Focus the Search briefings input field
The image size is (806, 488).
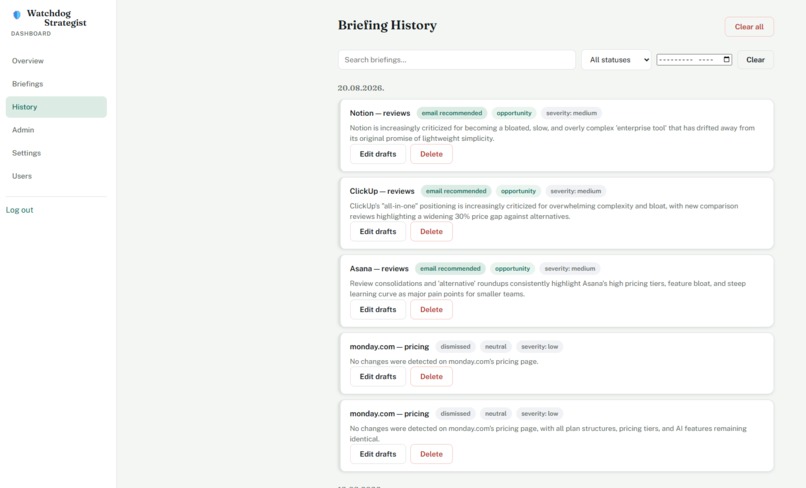(456, 60)
